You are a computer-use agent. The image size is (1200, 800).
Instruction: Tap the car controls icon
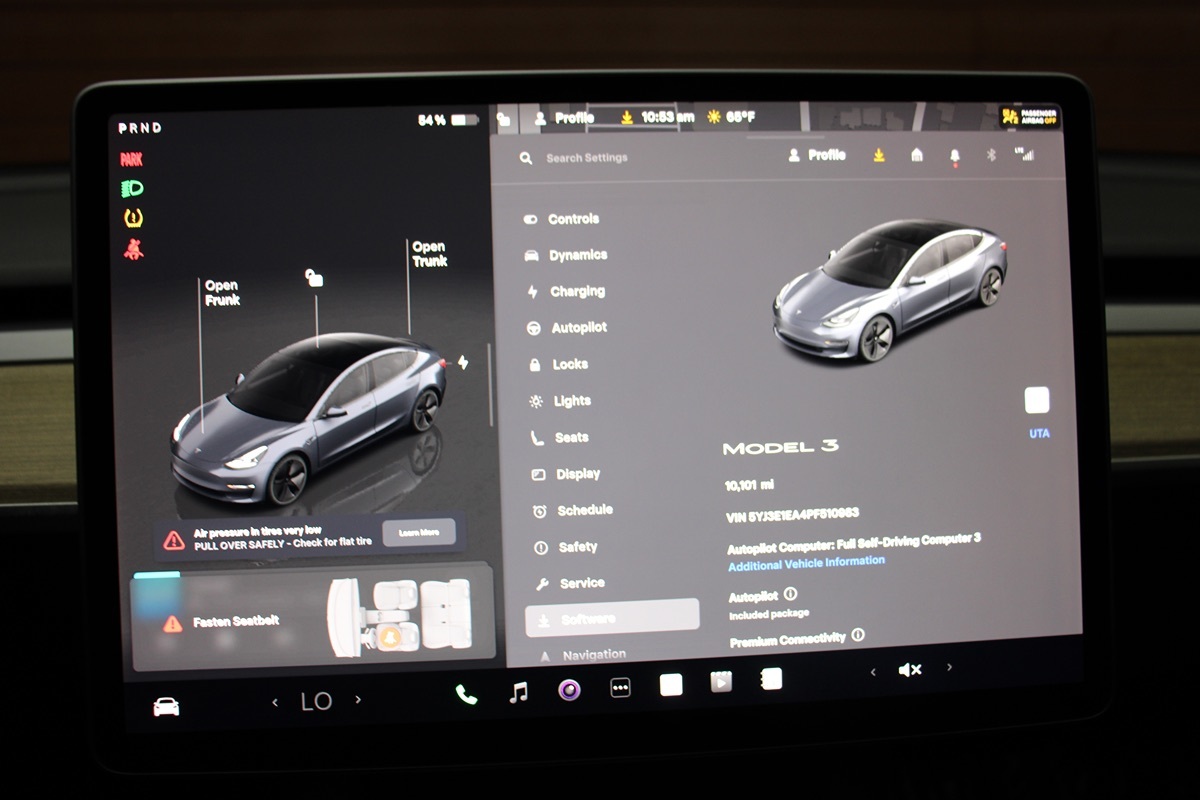click(166, 706)
